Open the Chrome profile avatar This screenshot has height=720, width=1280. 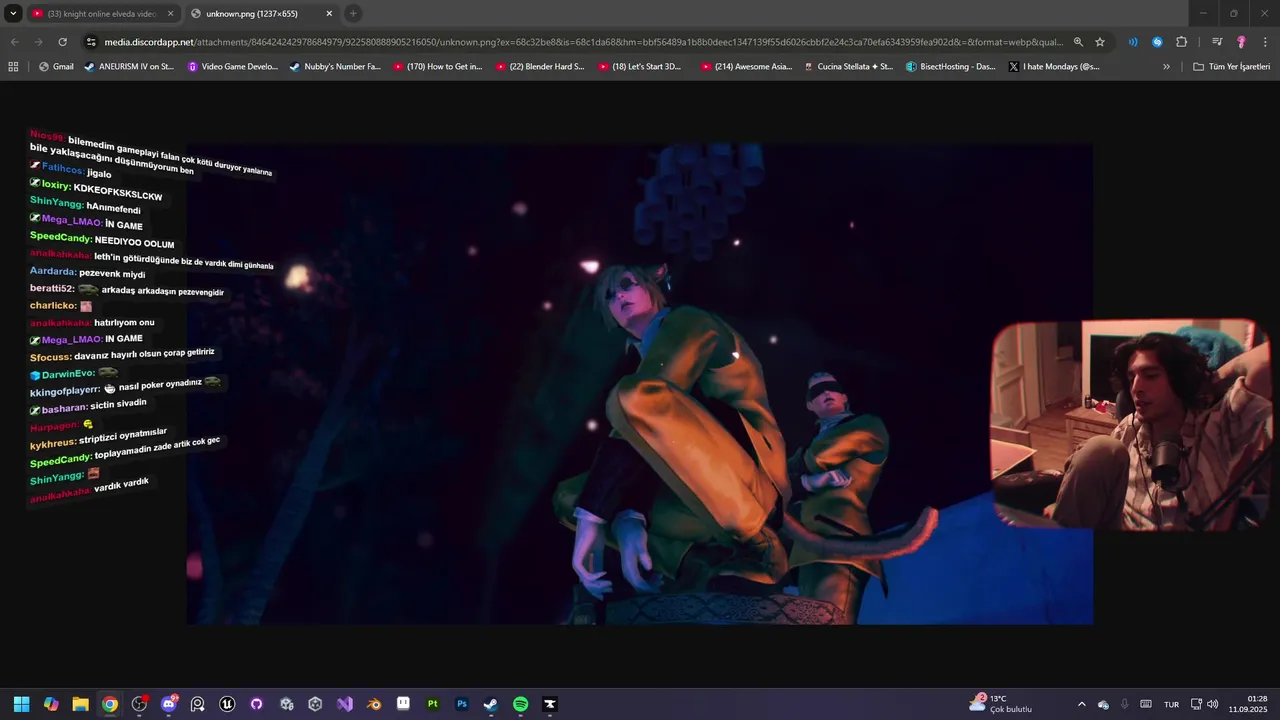(1241, 42)
